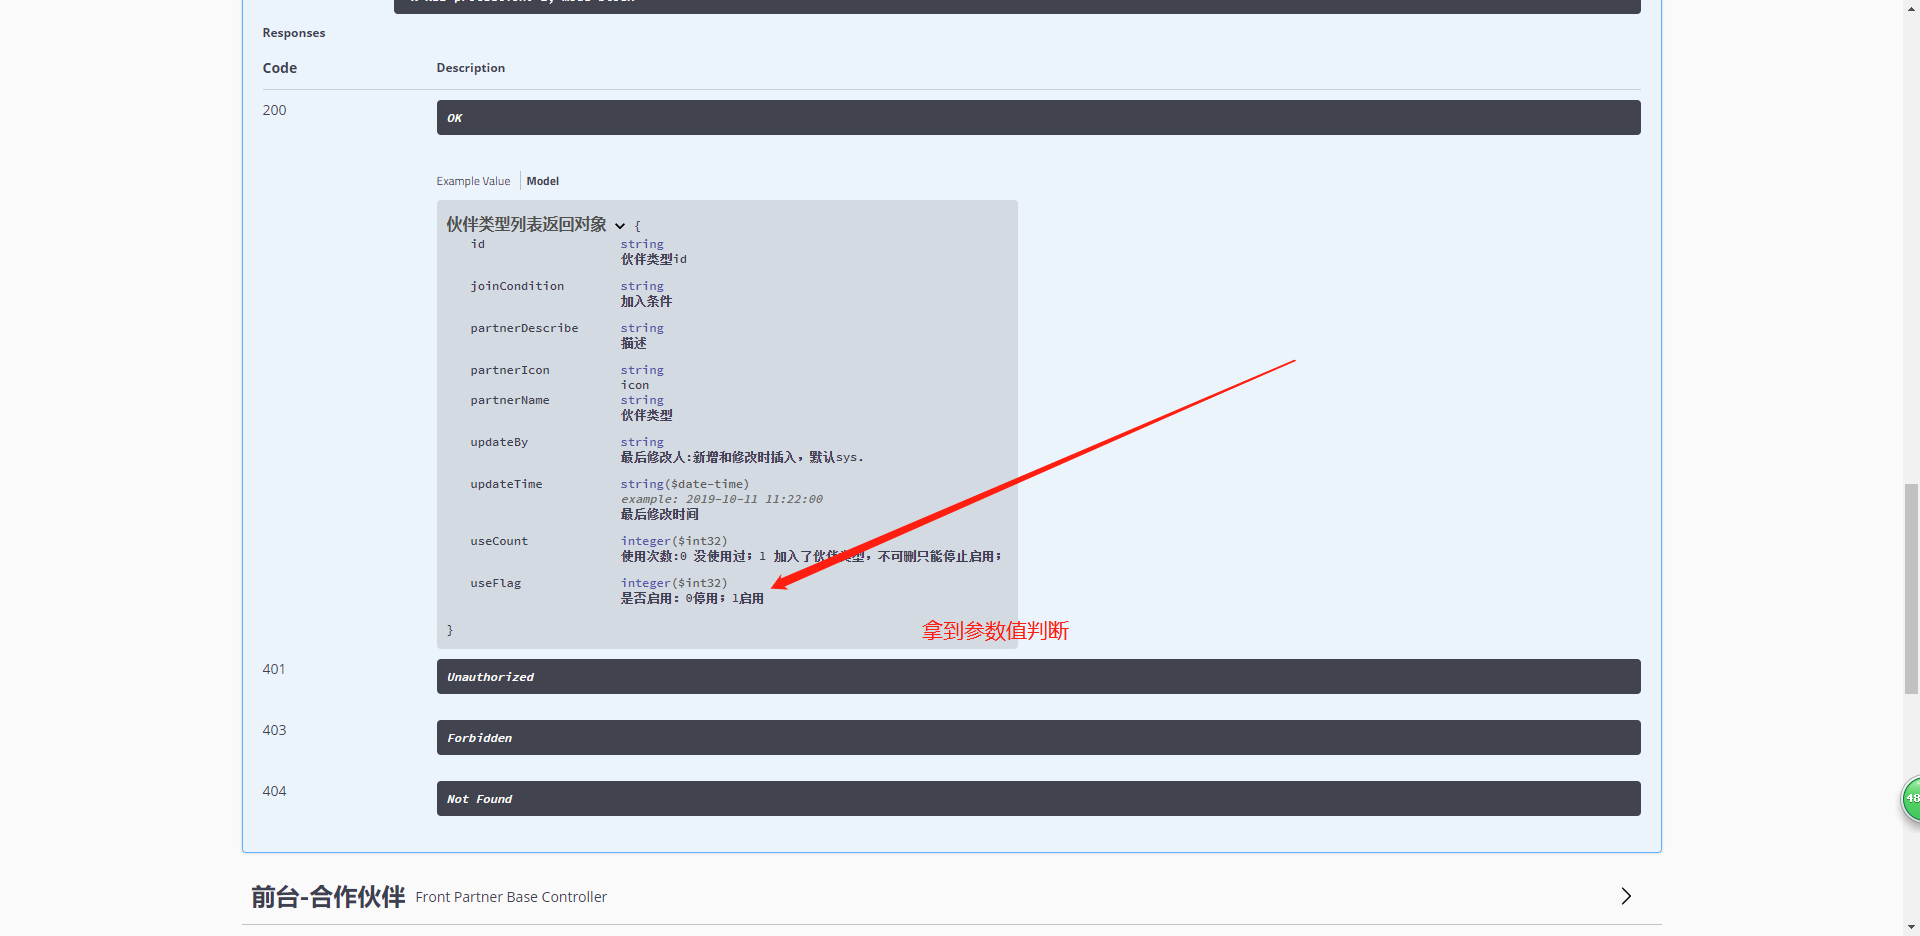1920x936 pixels.
Task: Click the id field name
Action: pyautogui.click(x=478, y=244)
